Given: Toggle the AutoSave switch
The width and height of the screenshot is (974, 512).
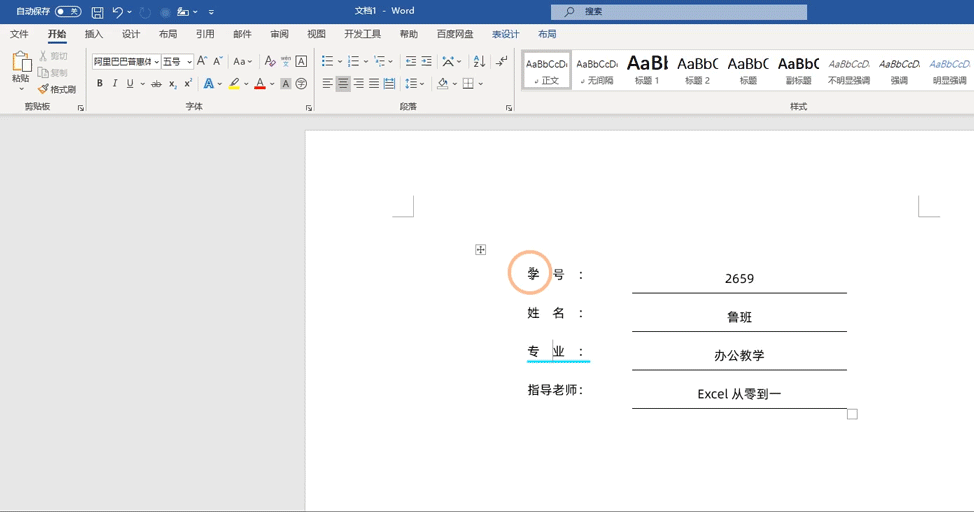Looking at the screenshot, I should (x=68, y=12).
